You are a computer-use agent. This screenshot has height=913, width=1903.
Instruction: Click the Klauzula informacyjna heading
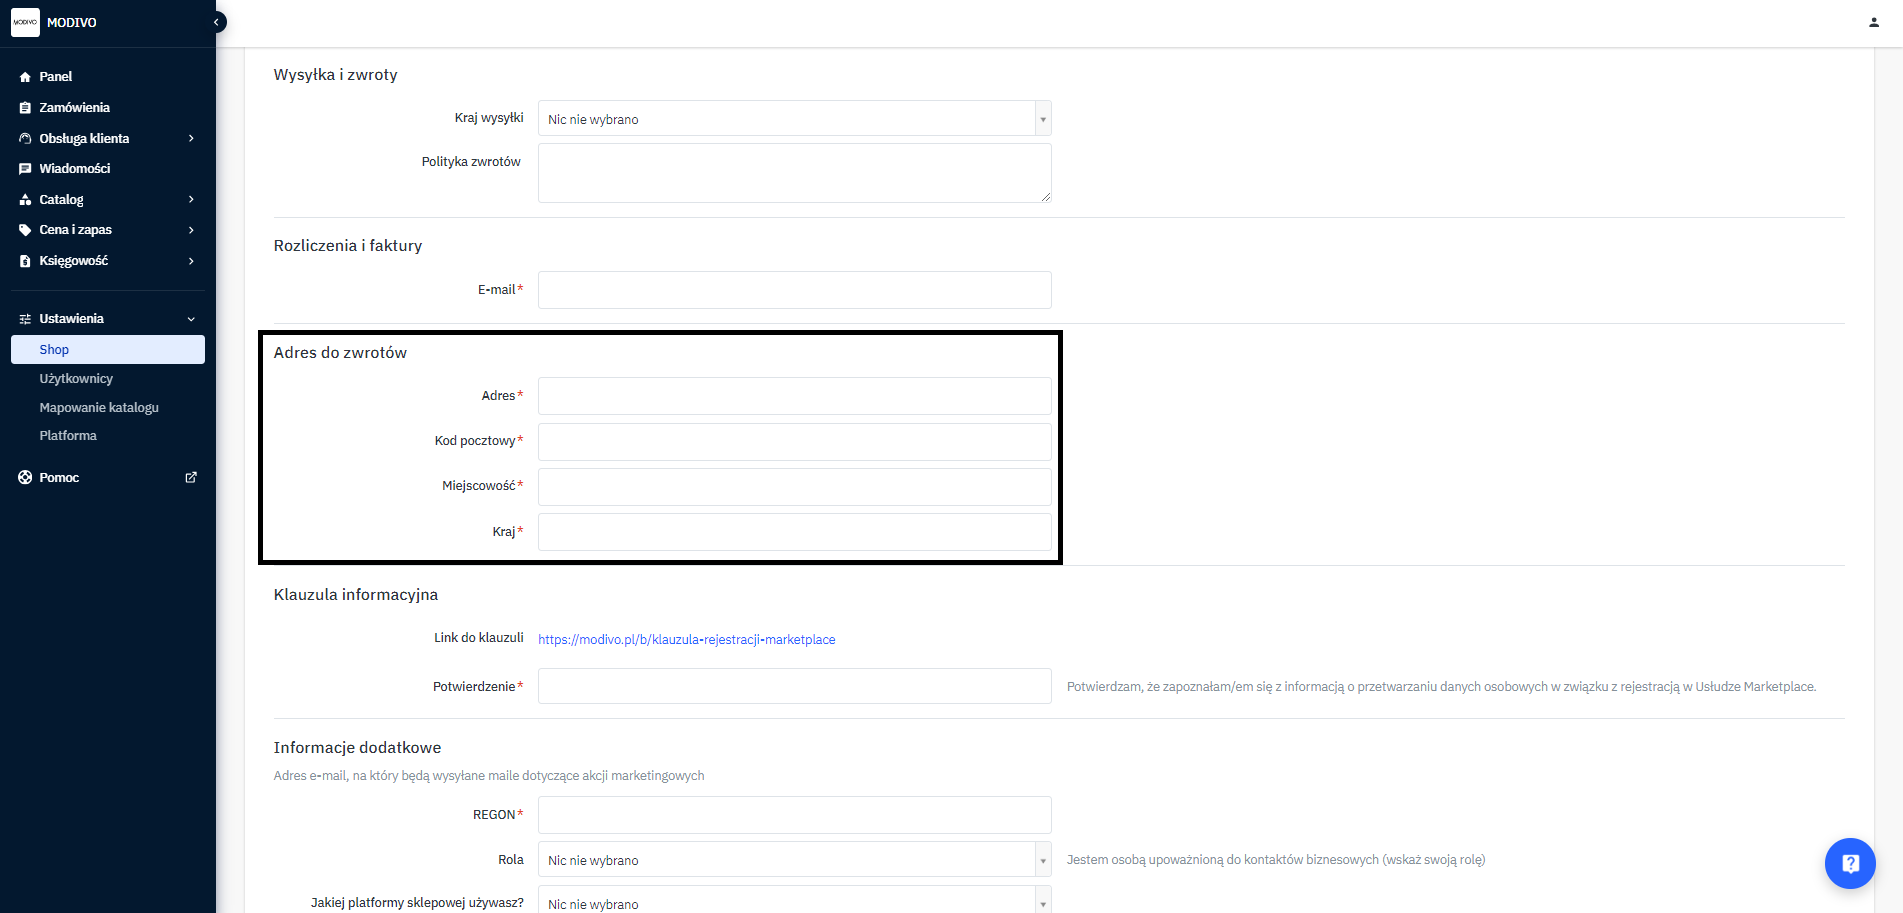(x=356, y=595)
